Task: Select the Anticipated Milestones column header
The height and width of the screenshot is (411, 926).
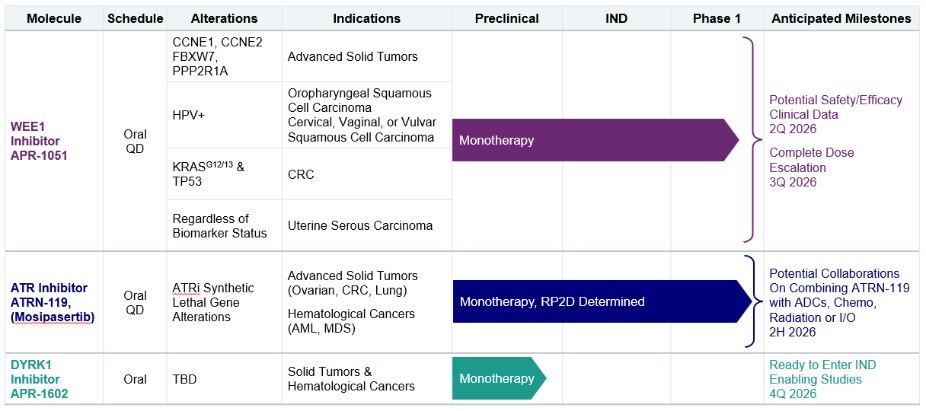Action: (841, 18)
